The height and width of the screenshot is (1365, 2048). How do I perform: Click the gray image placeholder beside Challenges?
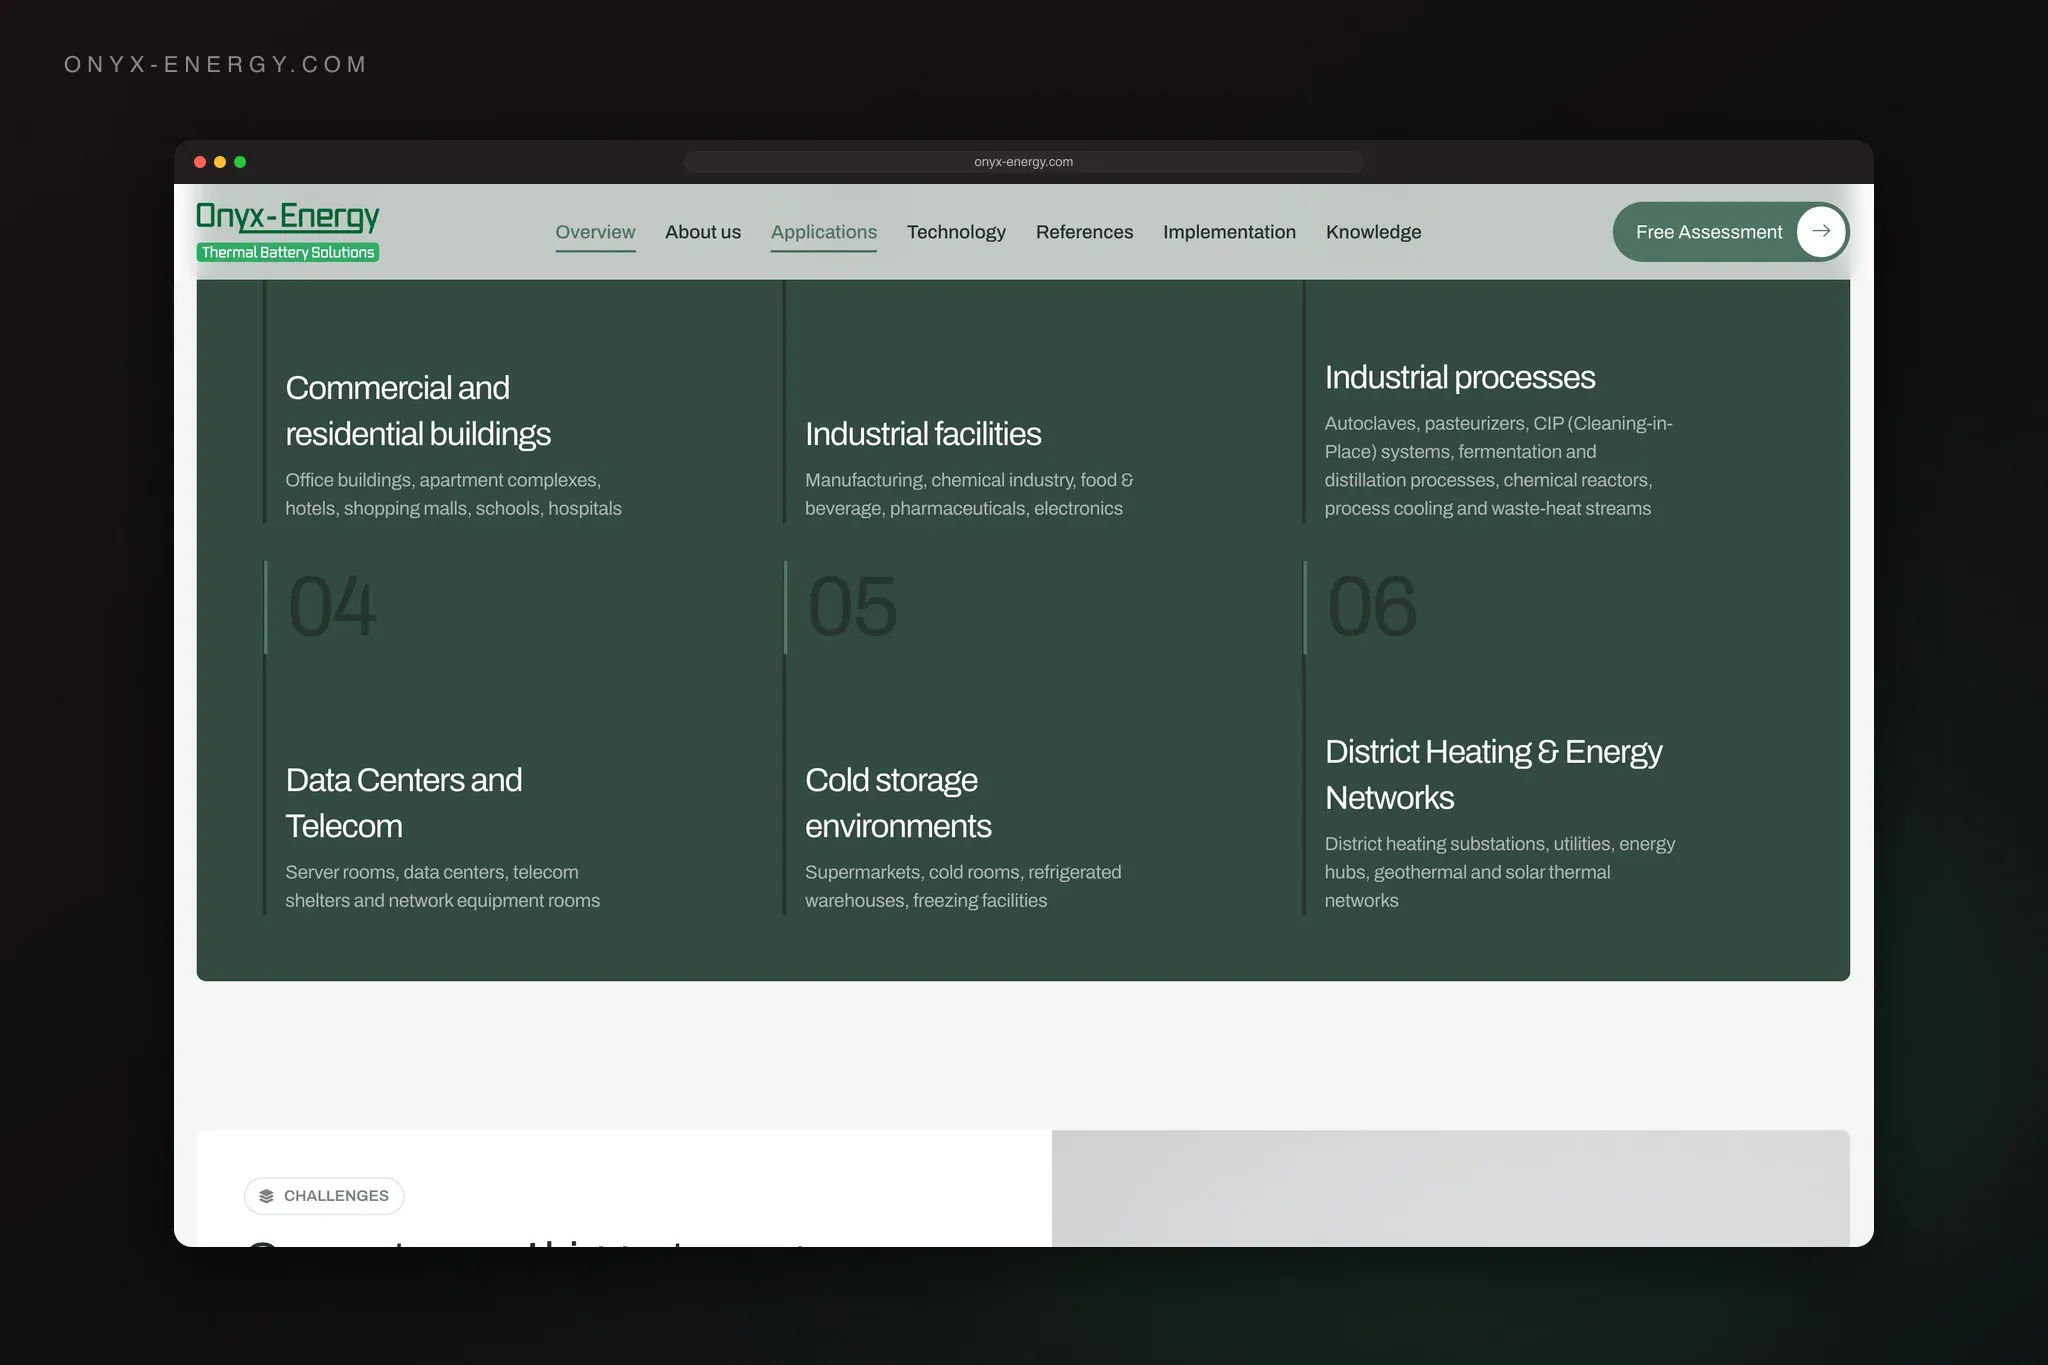(1450, 1188)
